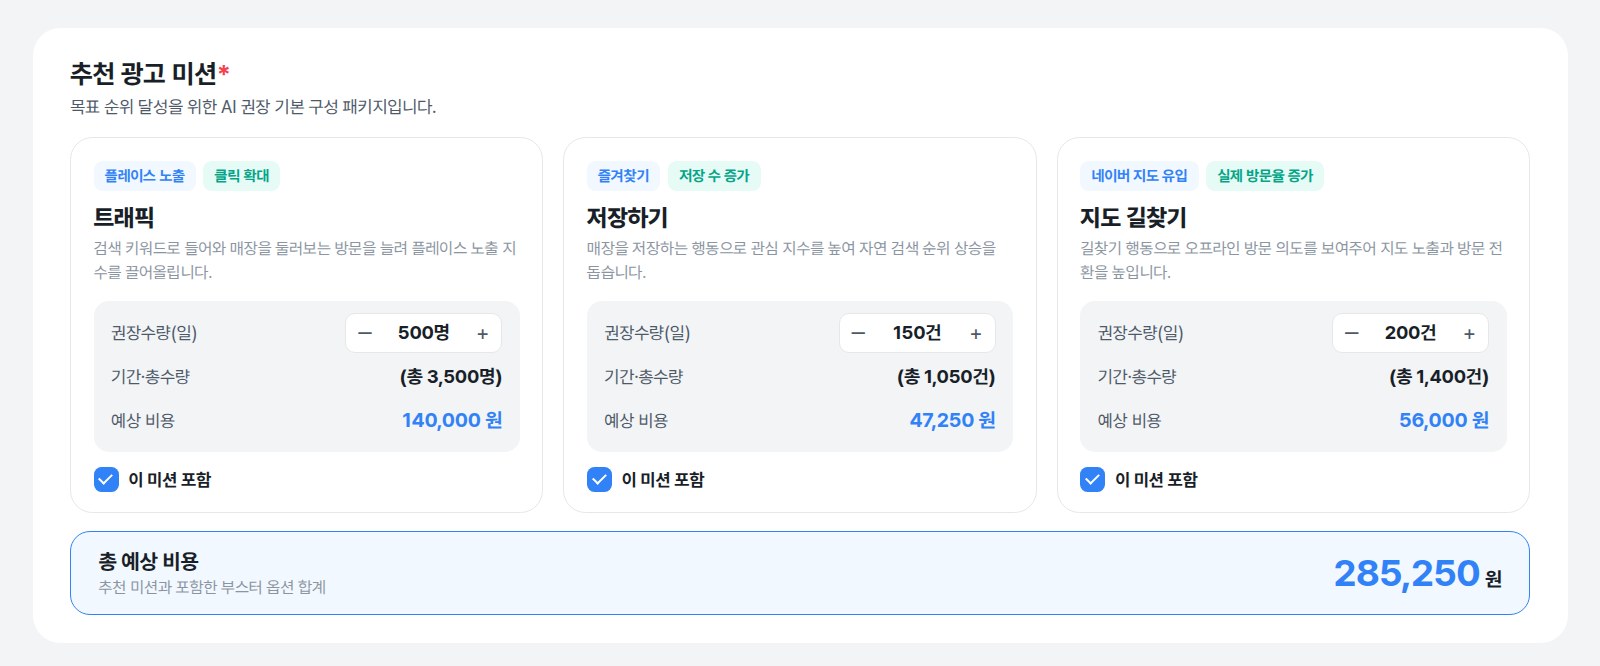Click the 47,250 원 estimated cost
Viewport: 1600px width, 666px height.
tap(952, 420)
